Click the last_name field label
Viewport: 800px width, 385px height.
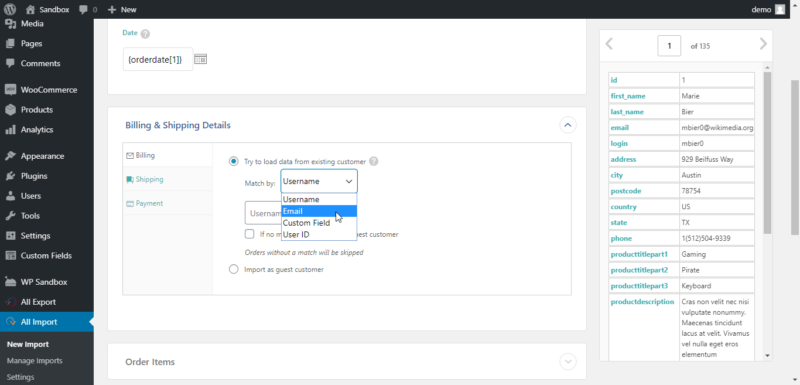627,112
